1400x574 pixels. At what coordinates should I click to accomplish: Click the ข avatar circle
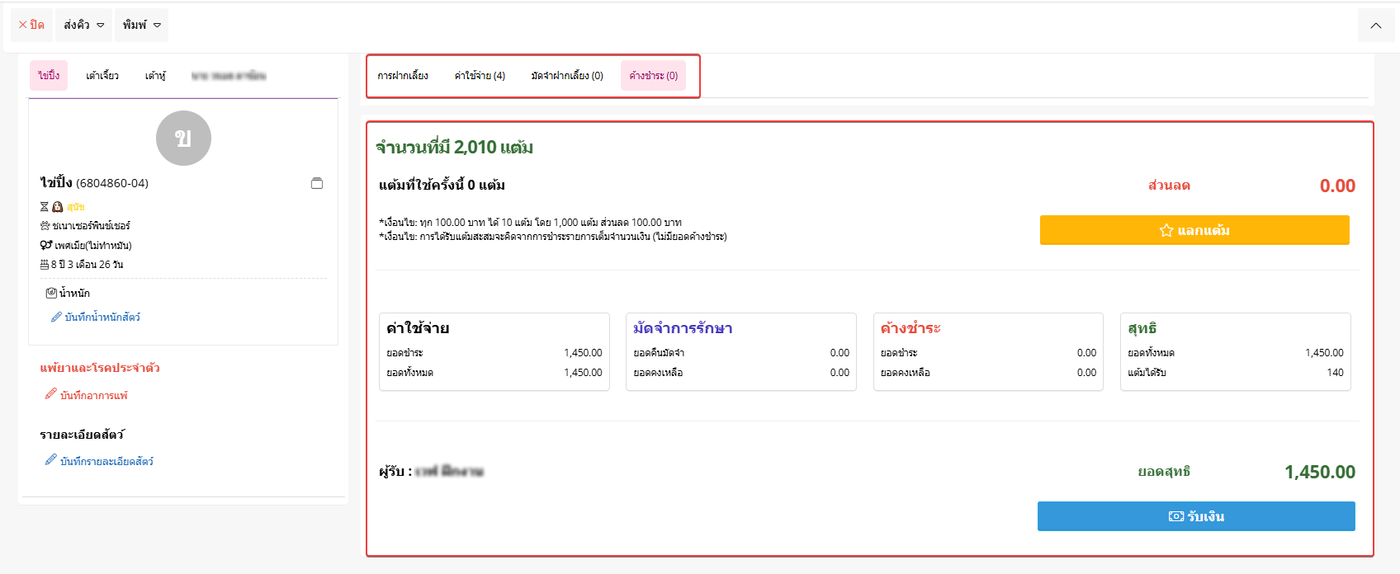183,138
